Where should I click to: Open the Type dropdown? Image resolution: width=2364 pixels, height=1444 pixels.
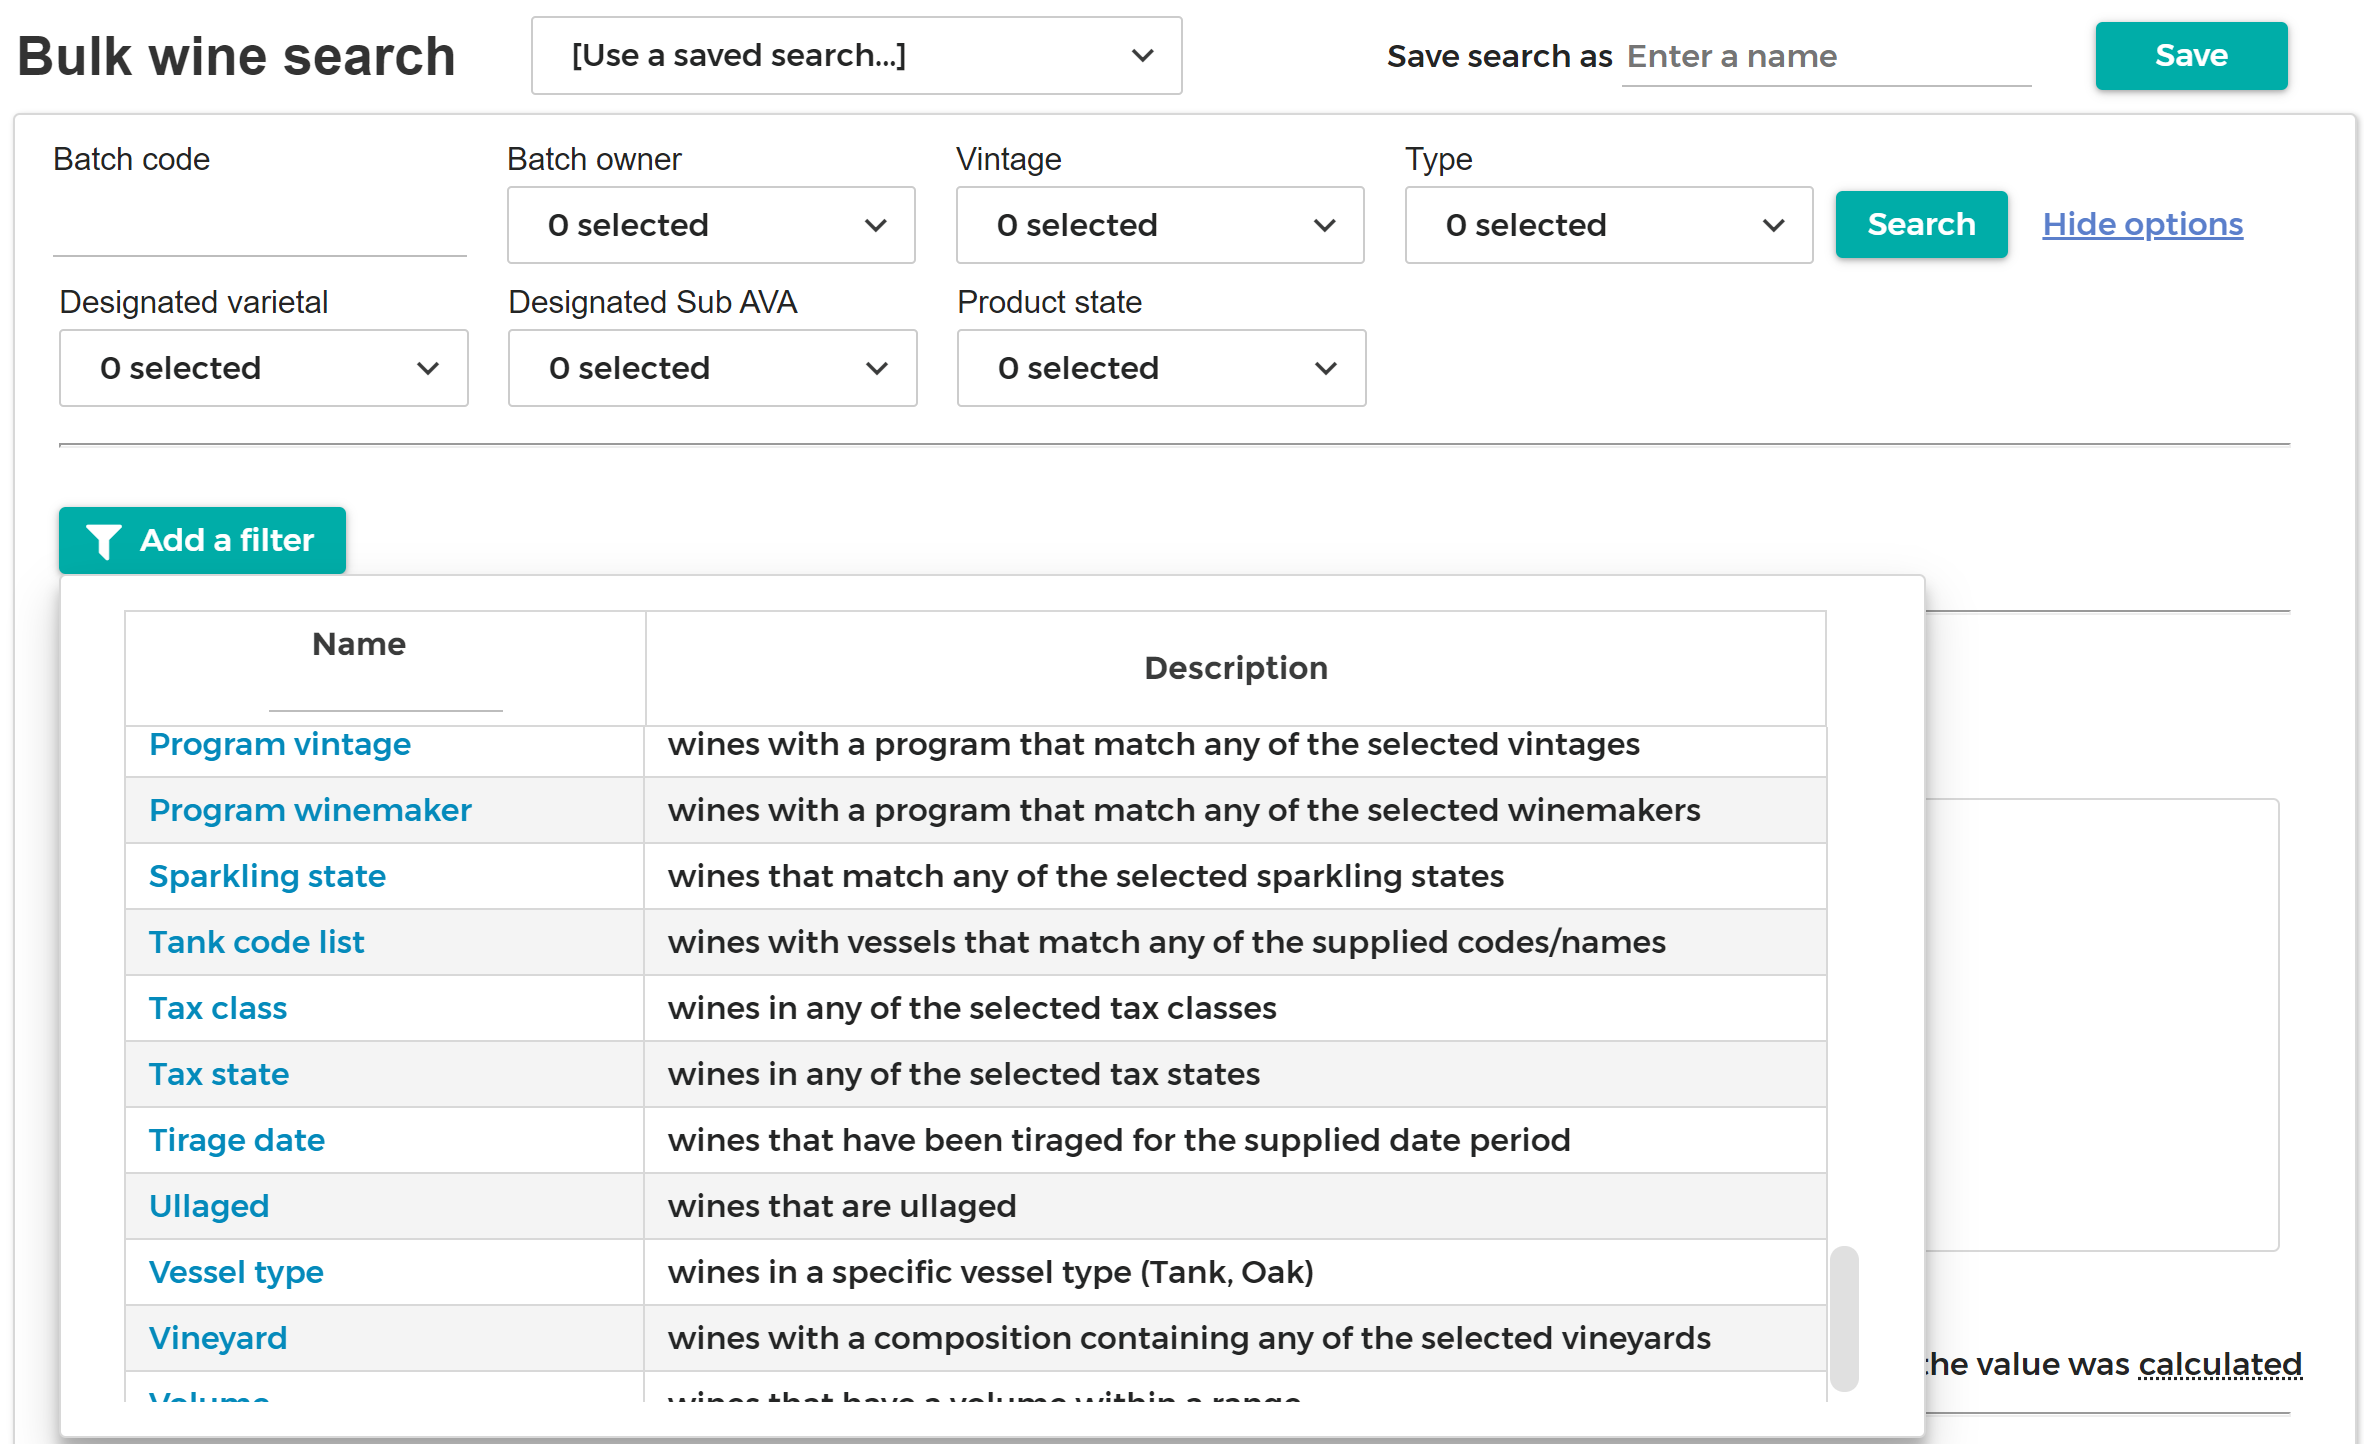pyautogui.click(x=1609, y=225)
